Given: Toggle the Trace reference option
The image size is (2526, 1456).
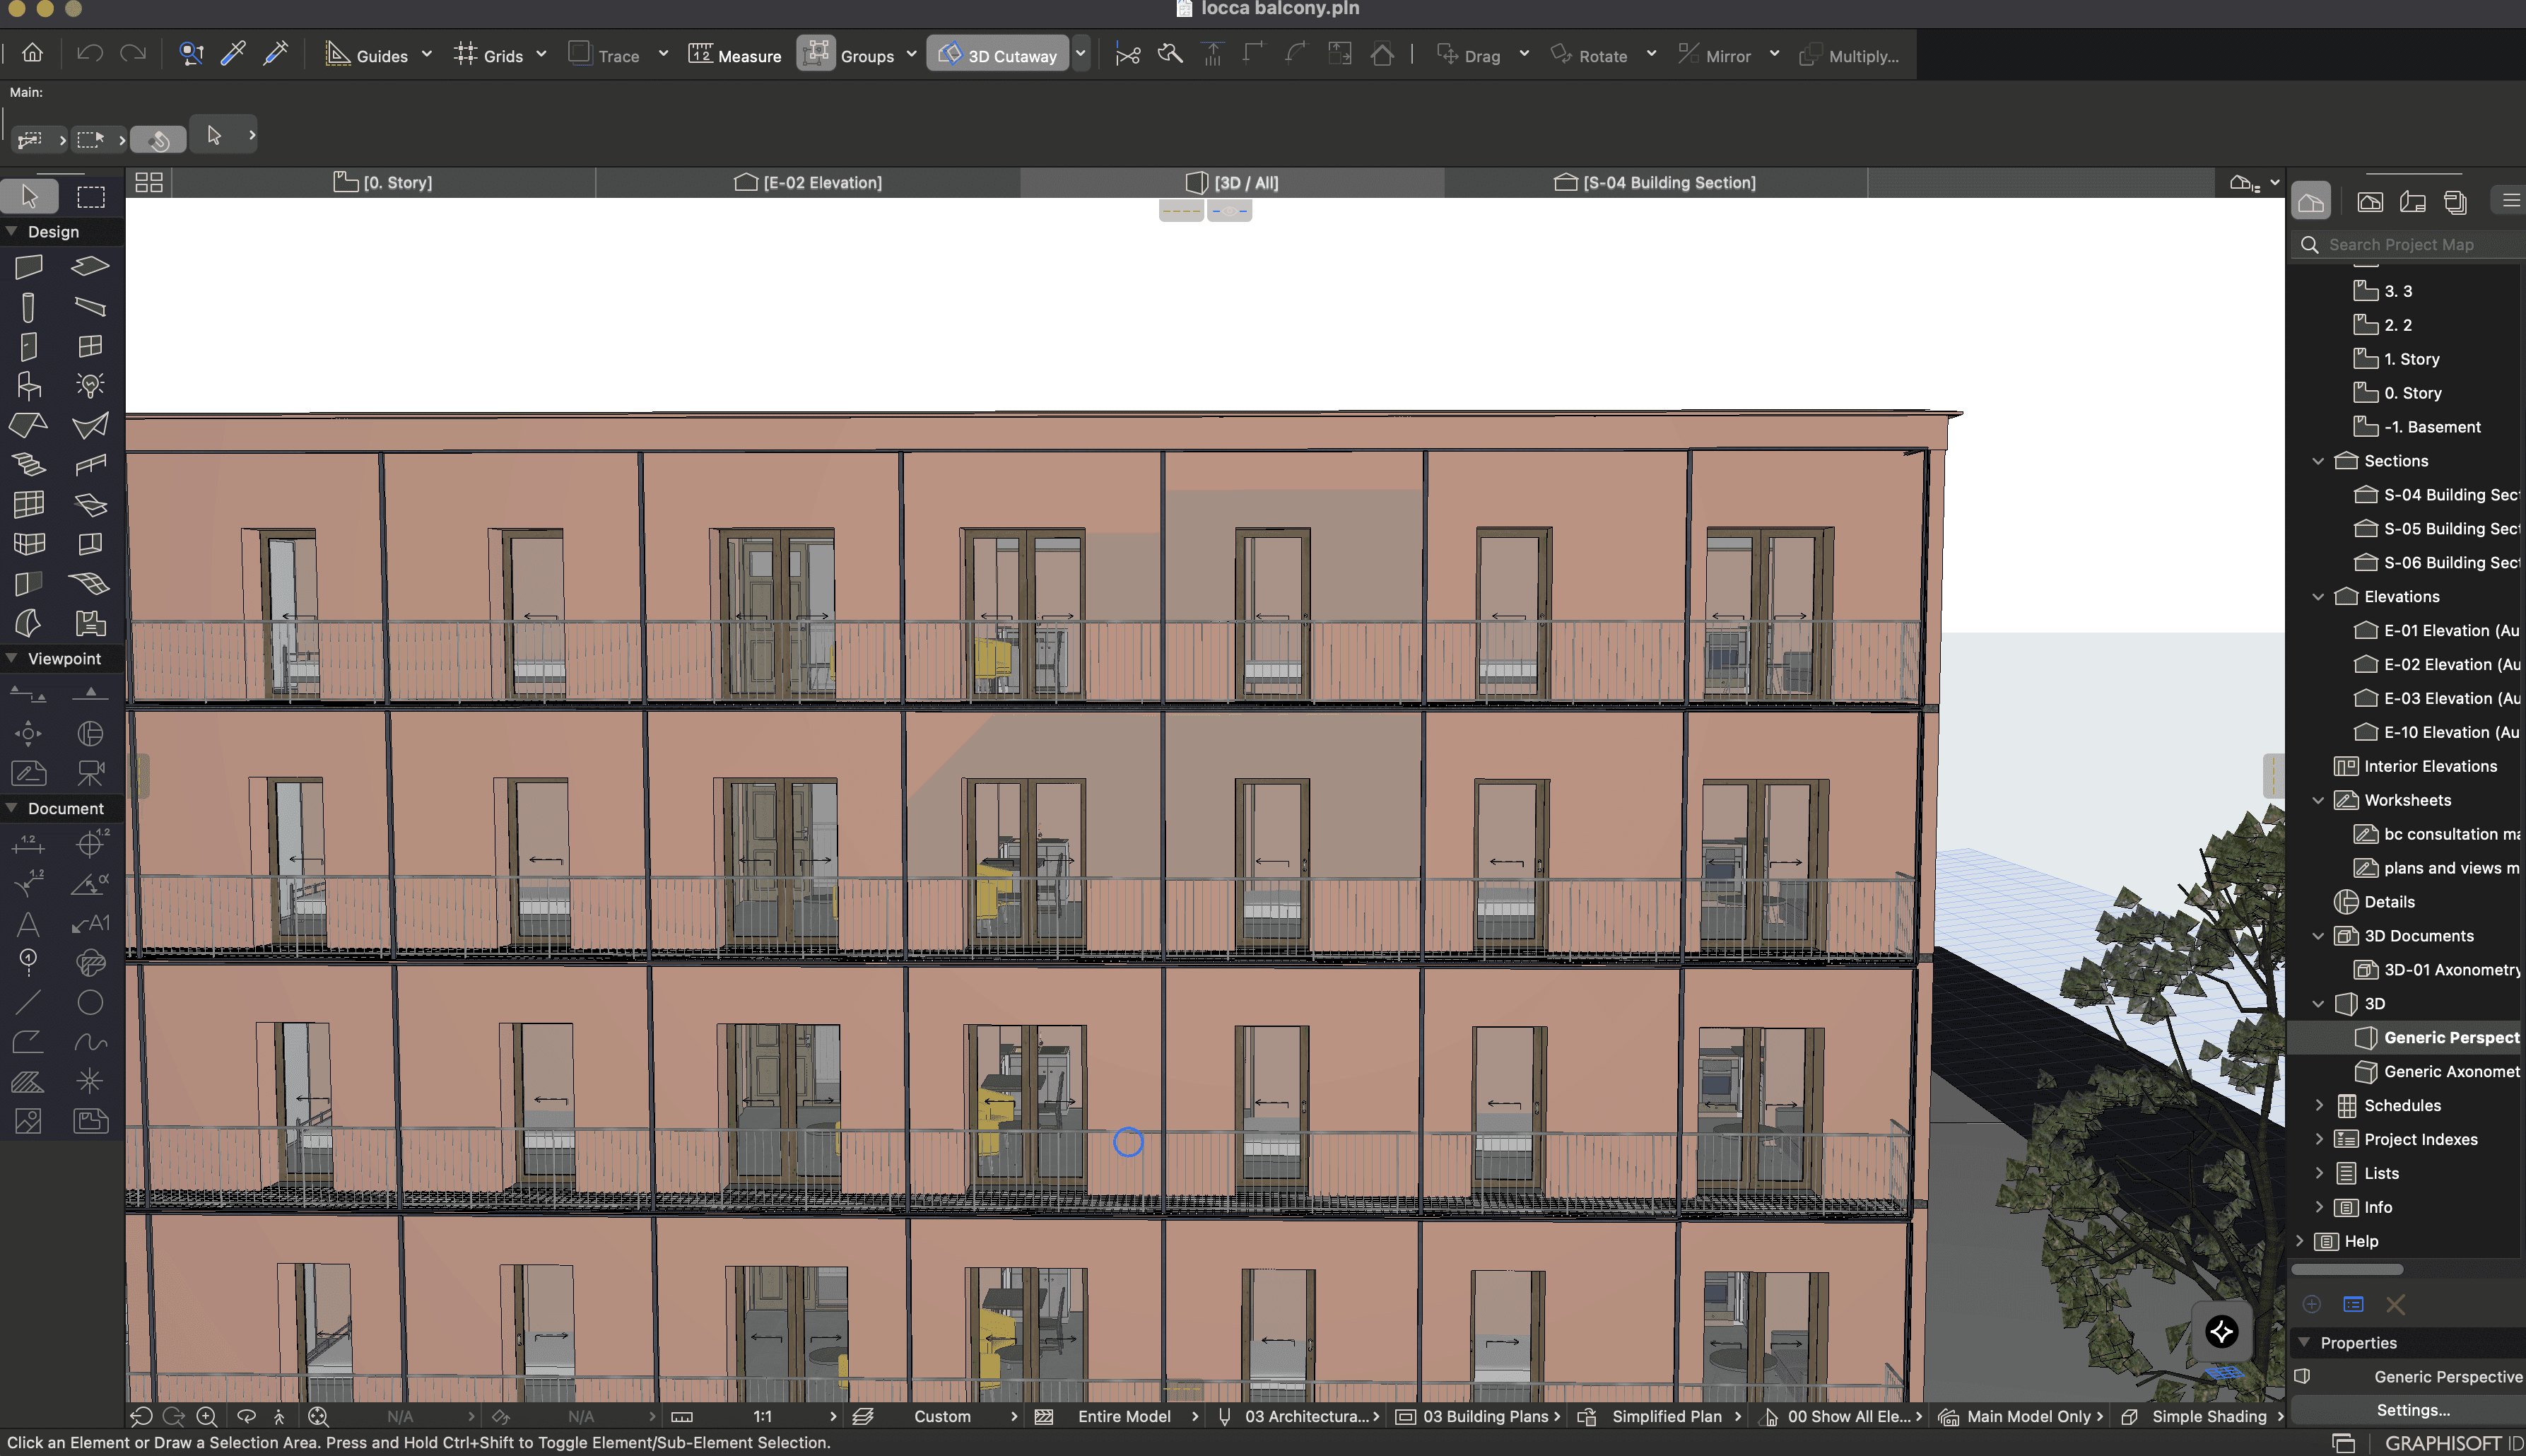Looking at the screenshot, I should point(604,55).
